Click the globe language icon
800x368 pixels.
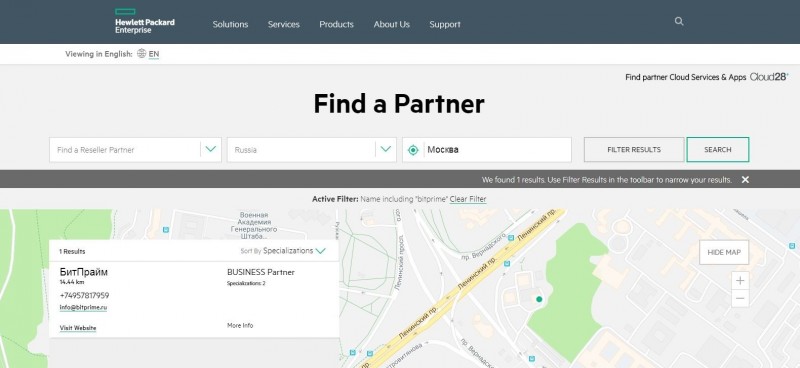coord(141,54)
